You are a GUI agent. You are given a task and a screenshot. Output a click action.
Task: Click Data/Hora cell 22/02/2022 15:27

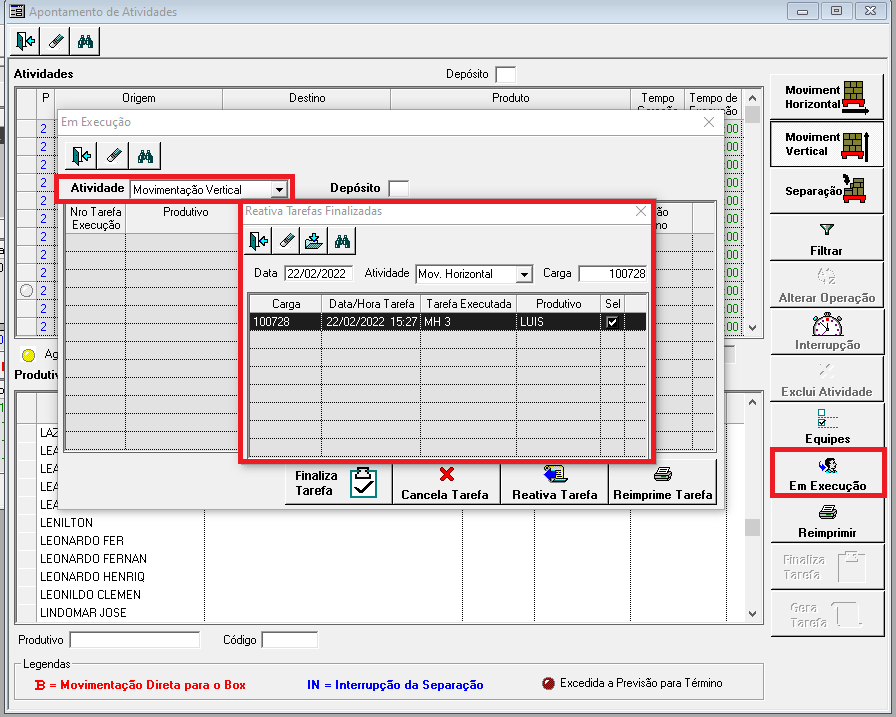pos(371,322)
